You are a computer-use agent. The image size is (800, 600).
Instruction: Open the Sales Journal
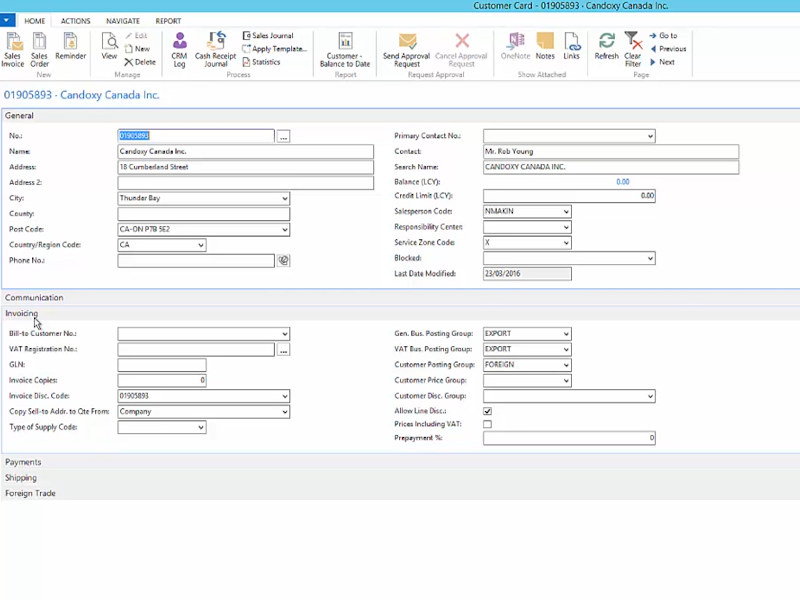tap(268, 36)
